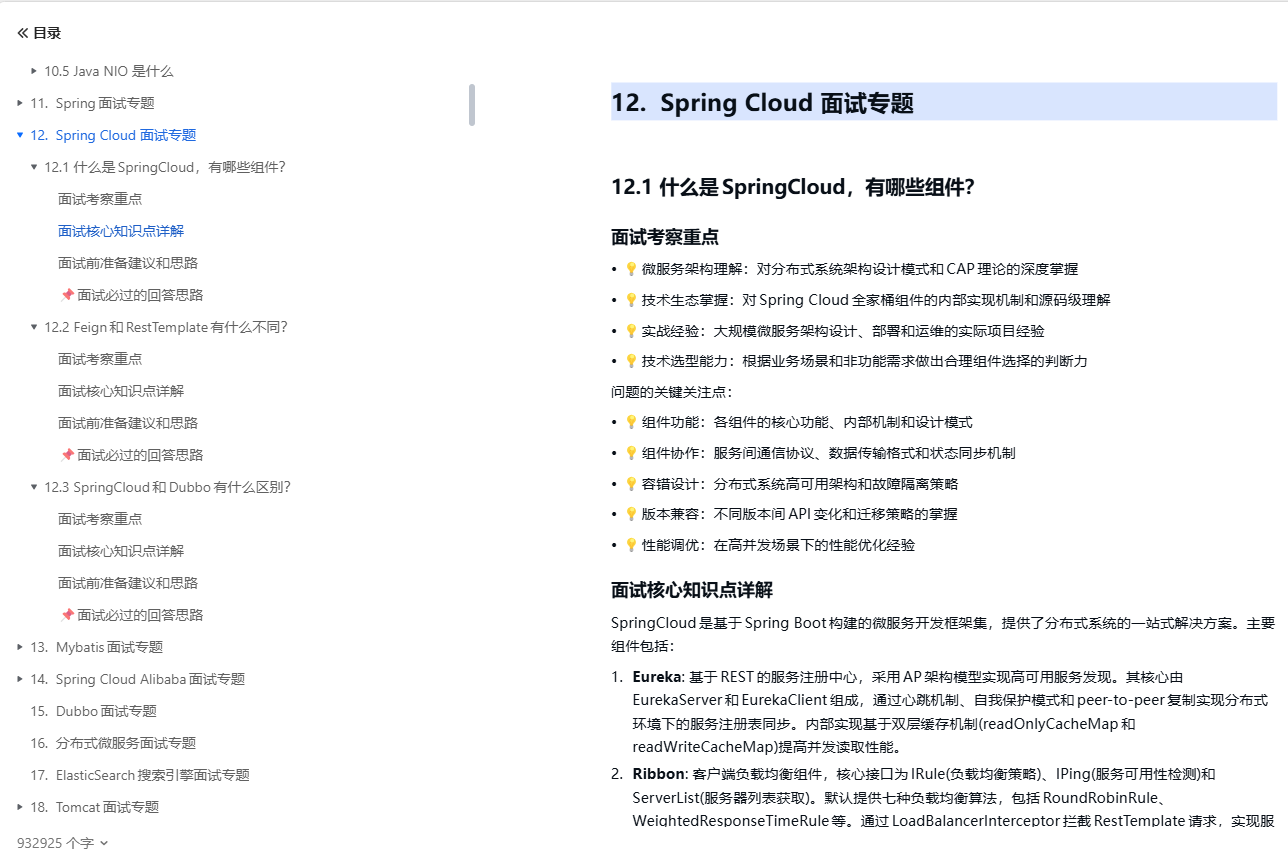Collapse 12.3 SpringCloud 和 Dubbo section arrow
Image resolution: width=1288 pixels, height=859 pixels.
(34, 487)
